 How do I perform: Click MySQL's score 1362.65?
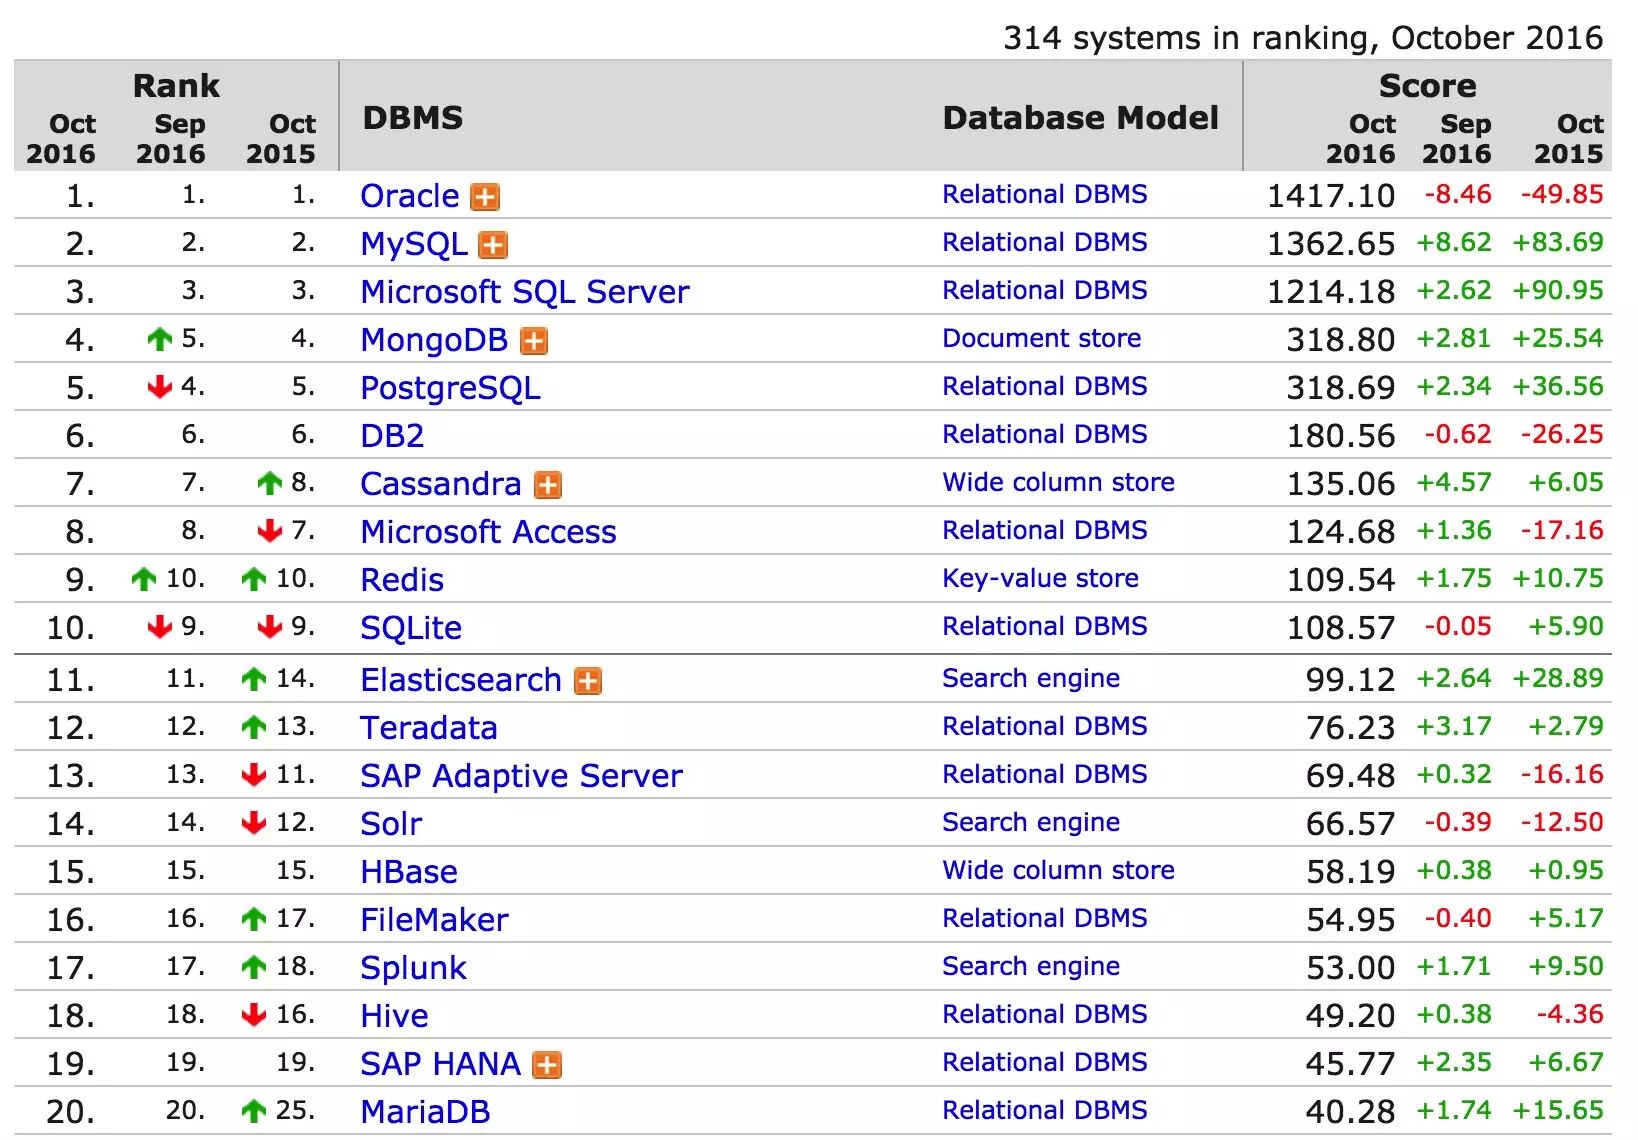pos(1331,244)
